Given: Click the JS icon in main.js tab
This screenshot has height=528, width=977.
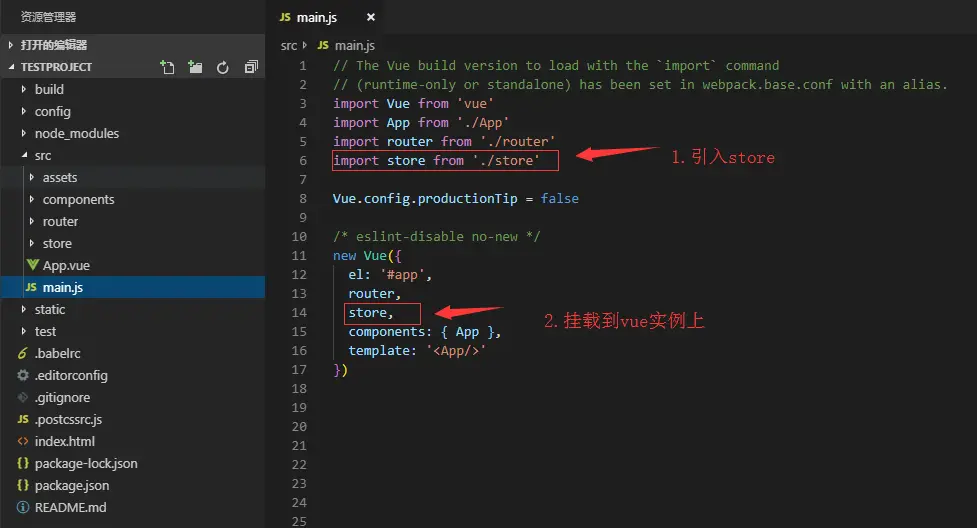Looking at the screenshot, I should 285,17.
